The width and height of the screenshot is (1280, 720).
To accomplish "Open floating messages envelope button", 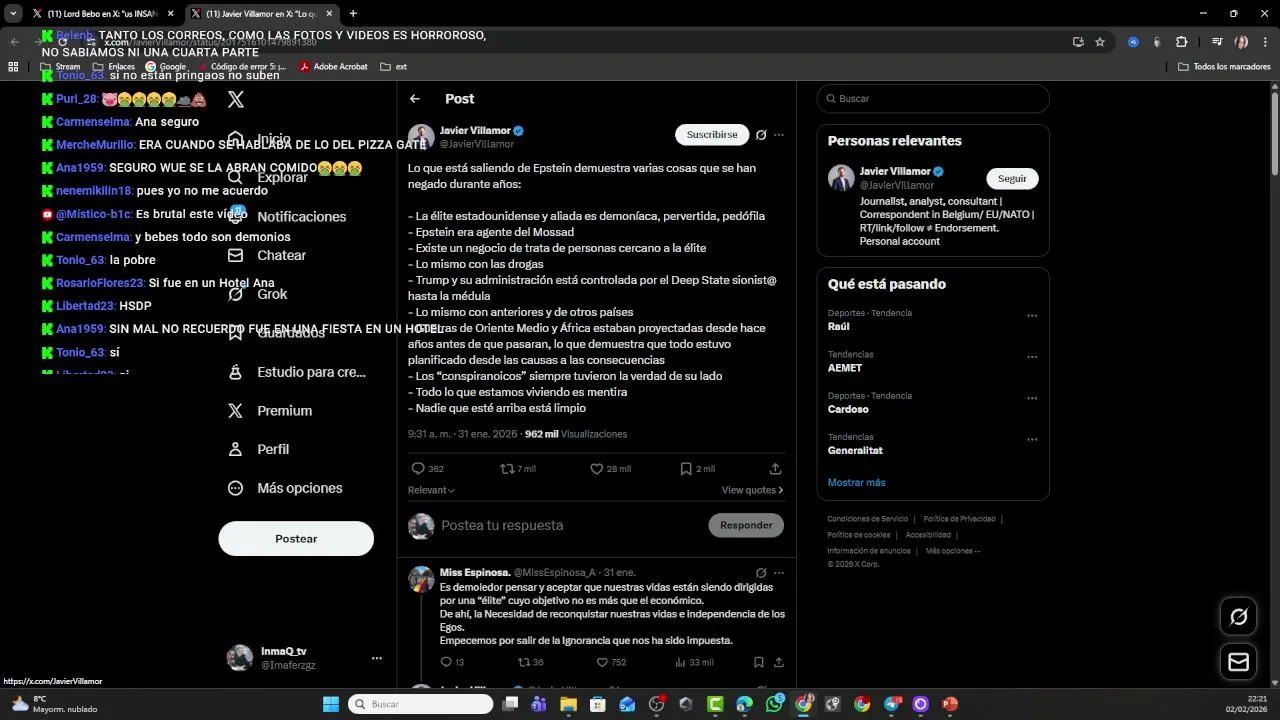I will [x=1238, y=662].
